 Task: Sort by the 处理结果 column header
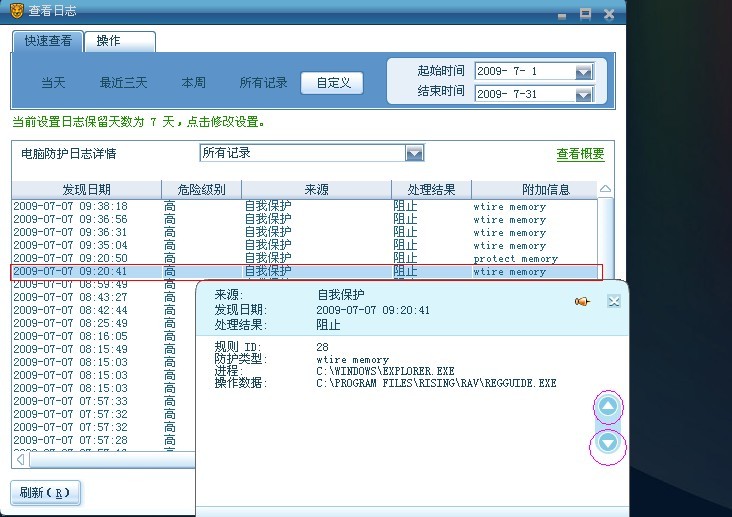[x=431, y=190]
